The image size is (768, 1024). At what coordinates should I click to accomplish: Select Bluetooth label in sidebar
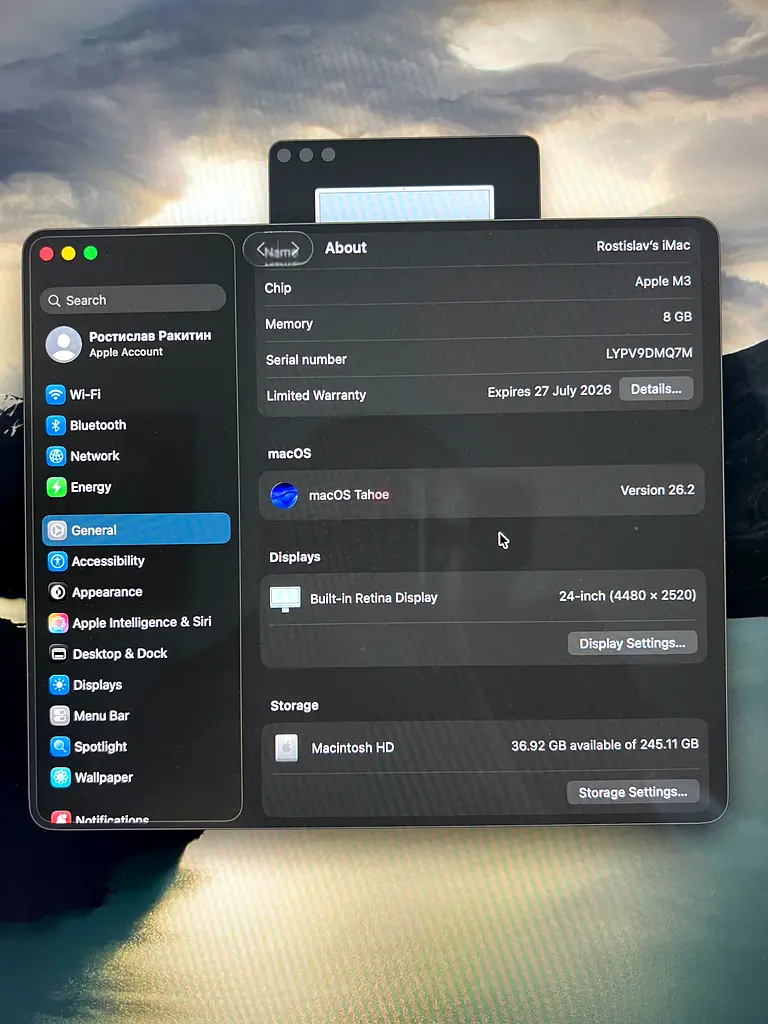pyautogui.click(x=98, y=425)
